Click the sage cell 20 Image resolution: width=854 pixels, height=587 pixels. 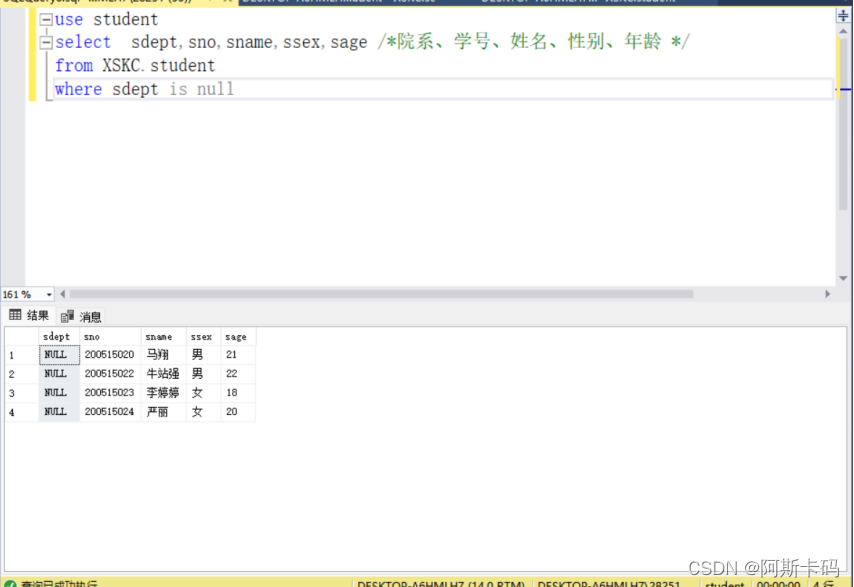tap(238, 412)
